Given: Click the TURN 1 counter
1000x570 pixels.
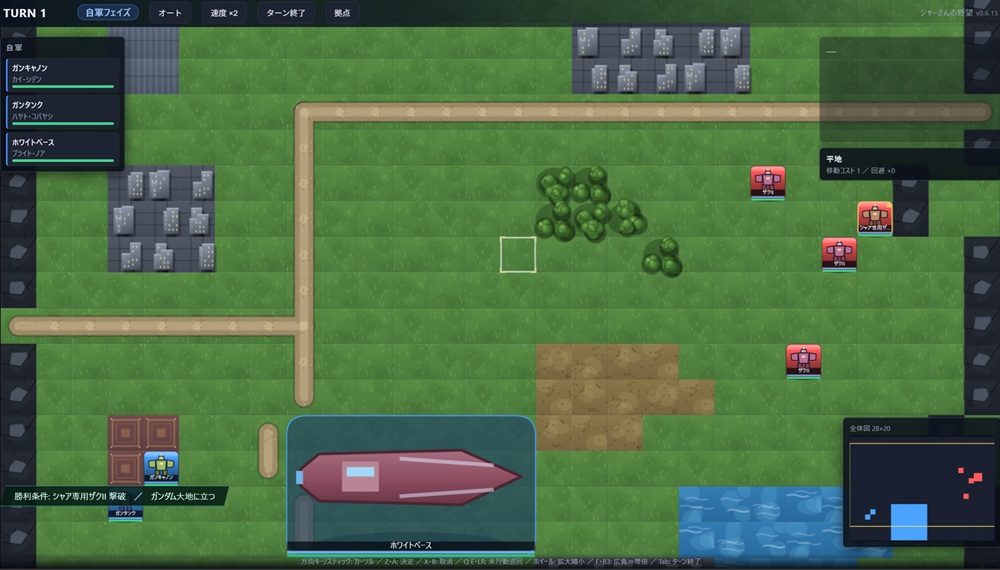Looking at the screenshot, I should coord(25,13).
